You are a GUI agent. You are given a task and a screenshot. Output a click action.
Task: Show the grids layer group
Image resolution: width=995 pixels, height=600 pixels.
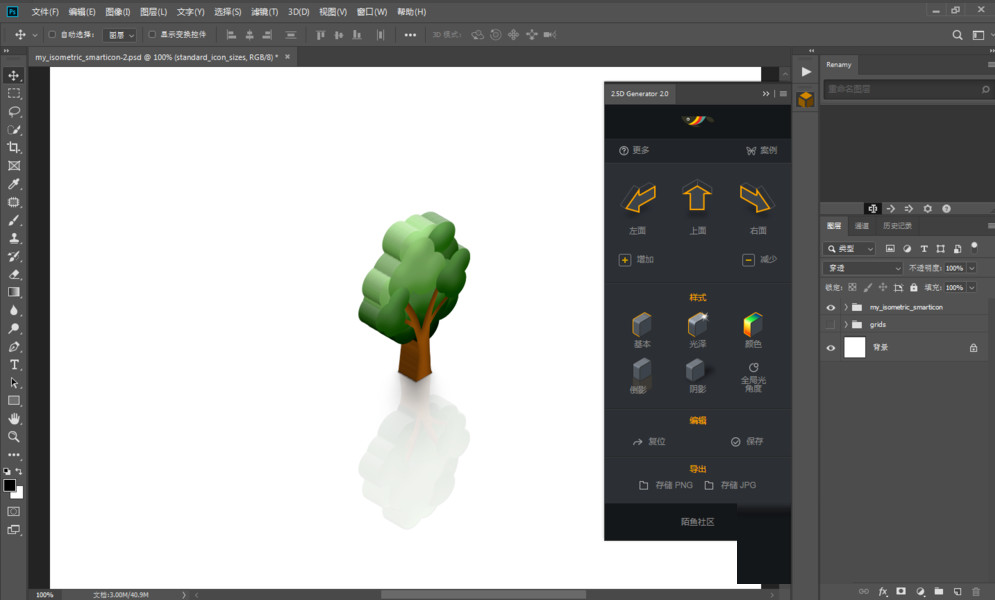coord(831,325)
